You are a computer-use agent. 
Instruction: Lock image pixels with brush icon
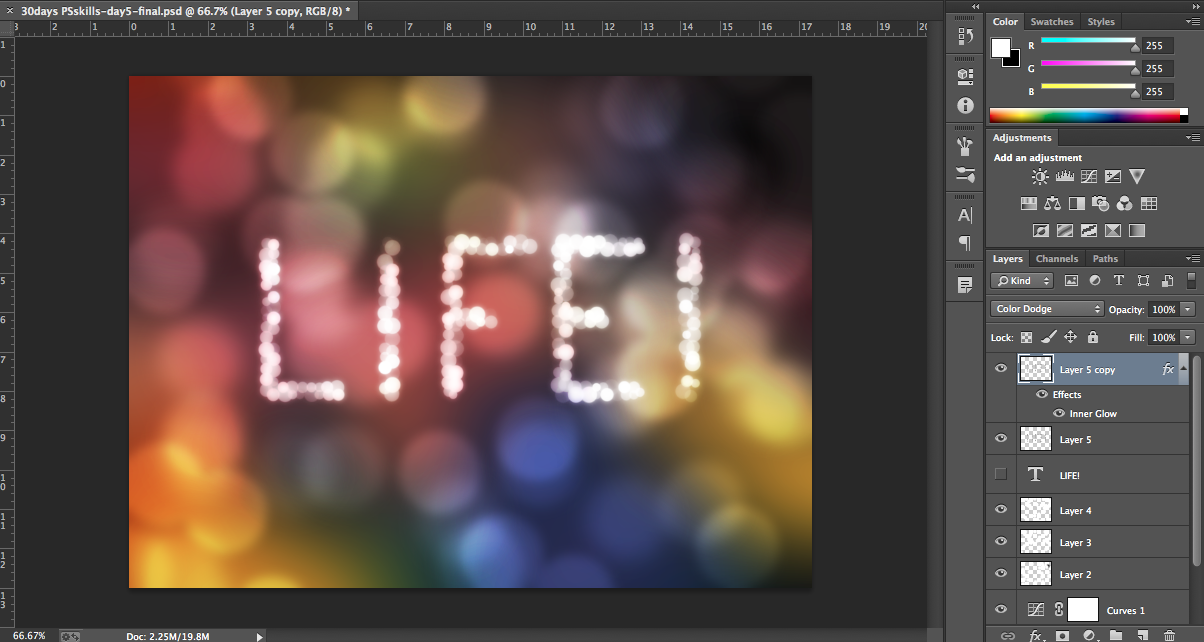point(1049,338)
